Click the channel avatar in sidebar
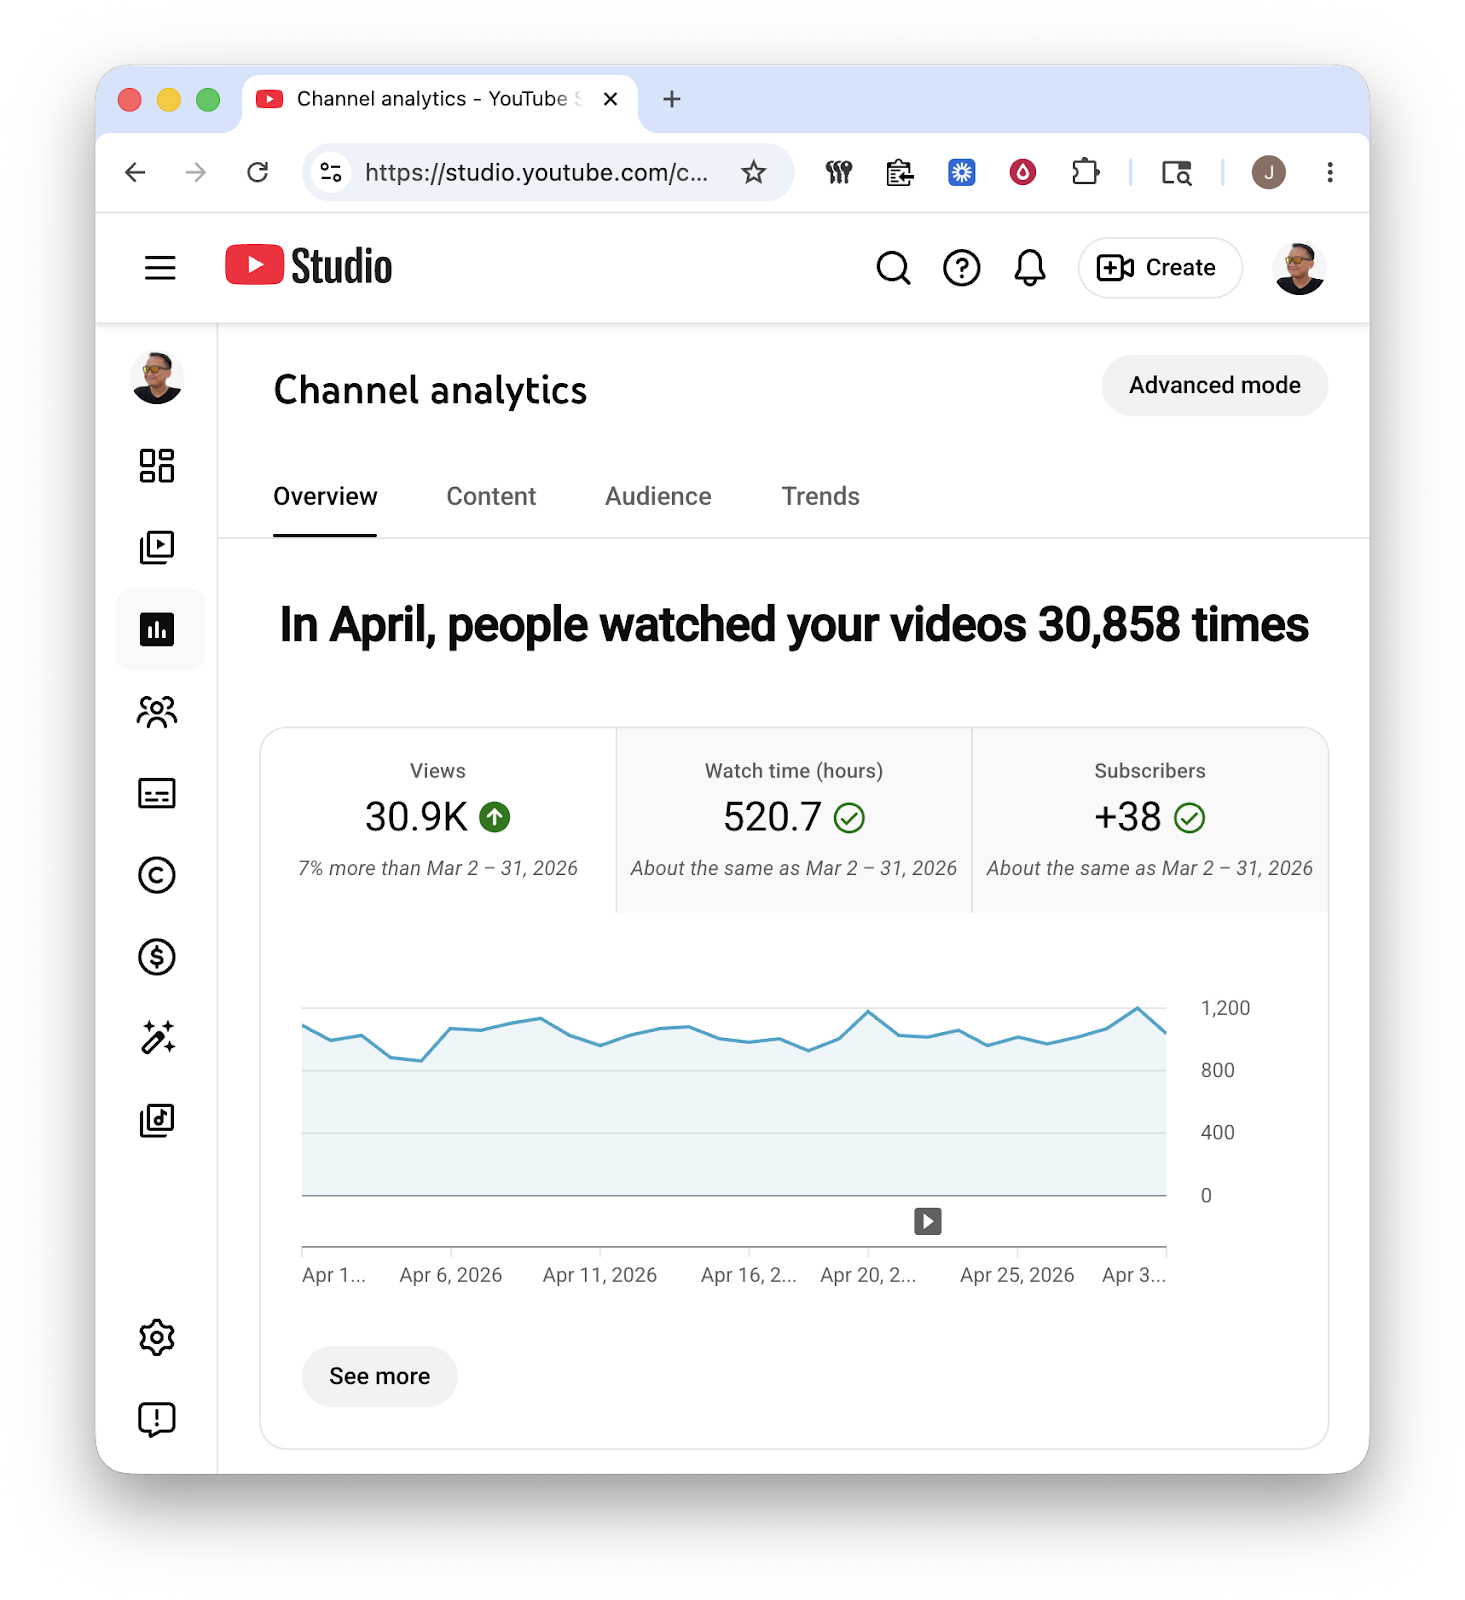The width and height of the screenshot is (1465, 1600). [157, 378]
